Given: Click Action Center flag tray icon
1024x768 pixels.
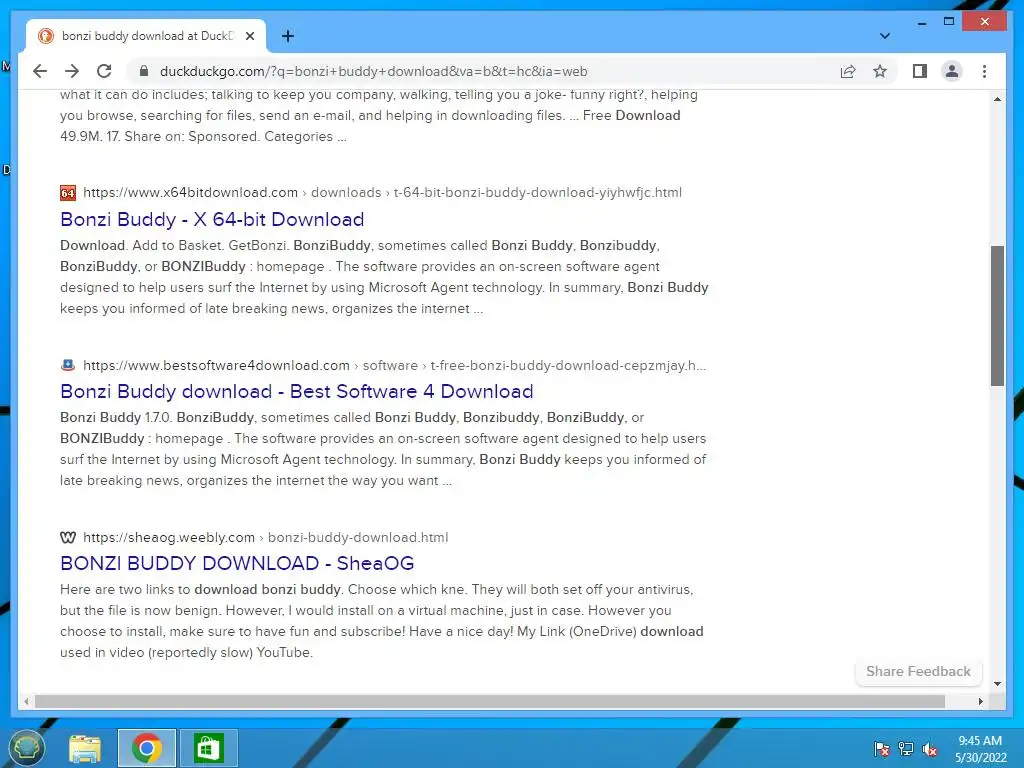Looking at the screenshot, I should click(x=881, y=749).
